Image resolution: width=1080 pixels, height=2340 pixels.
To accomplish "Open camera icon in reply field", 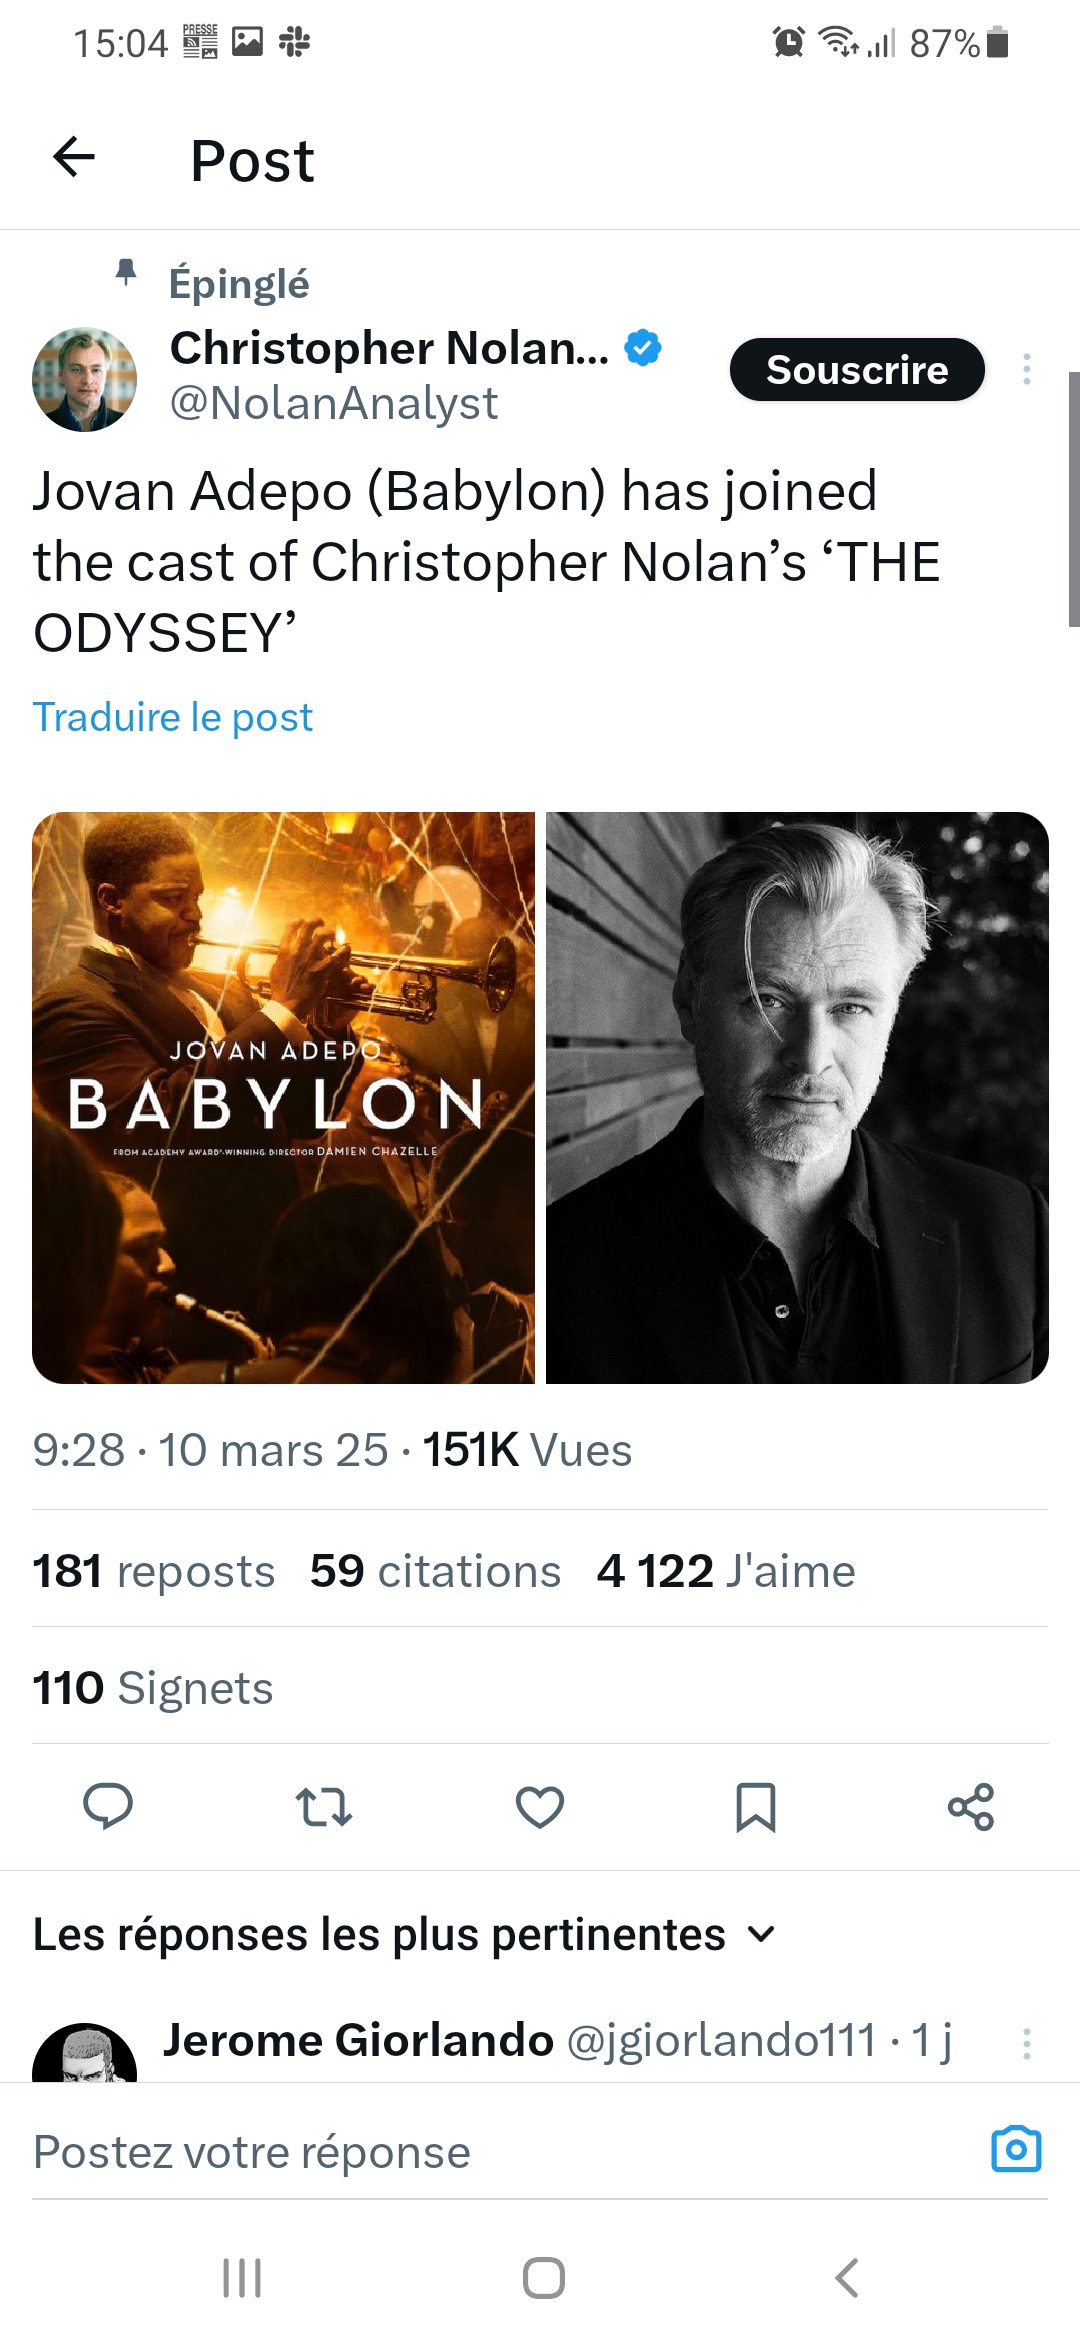I will point(1016,2149).
